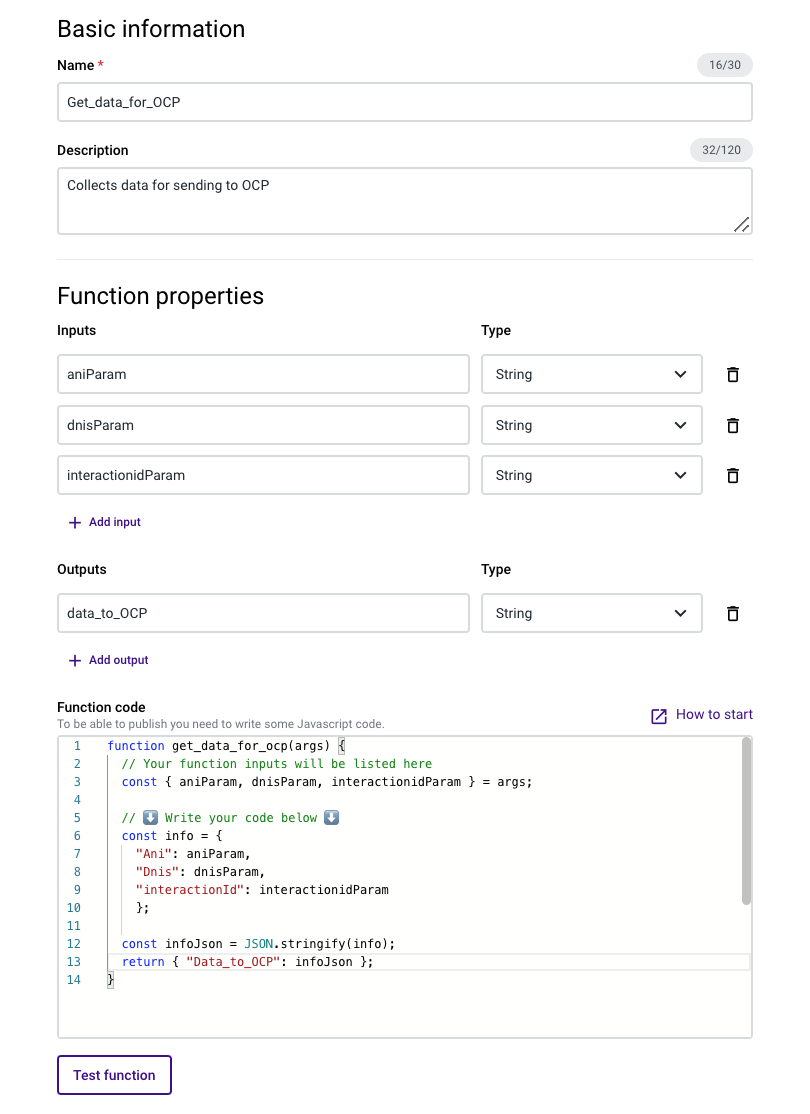Screen dimensions: 810x1114
Task: Delete the interactionidParam input row
Action: tap(732, 475)
